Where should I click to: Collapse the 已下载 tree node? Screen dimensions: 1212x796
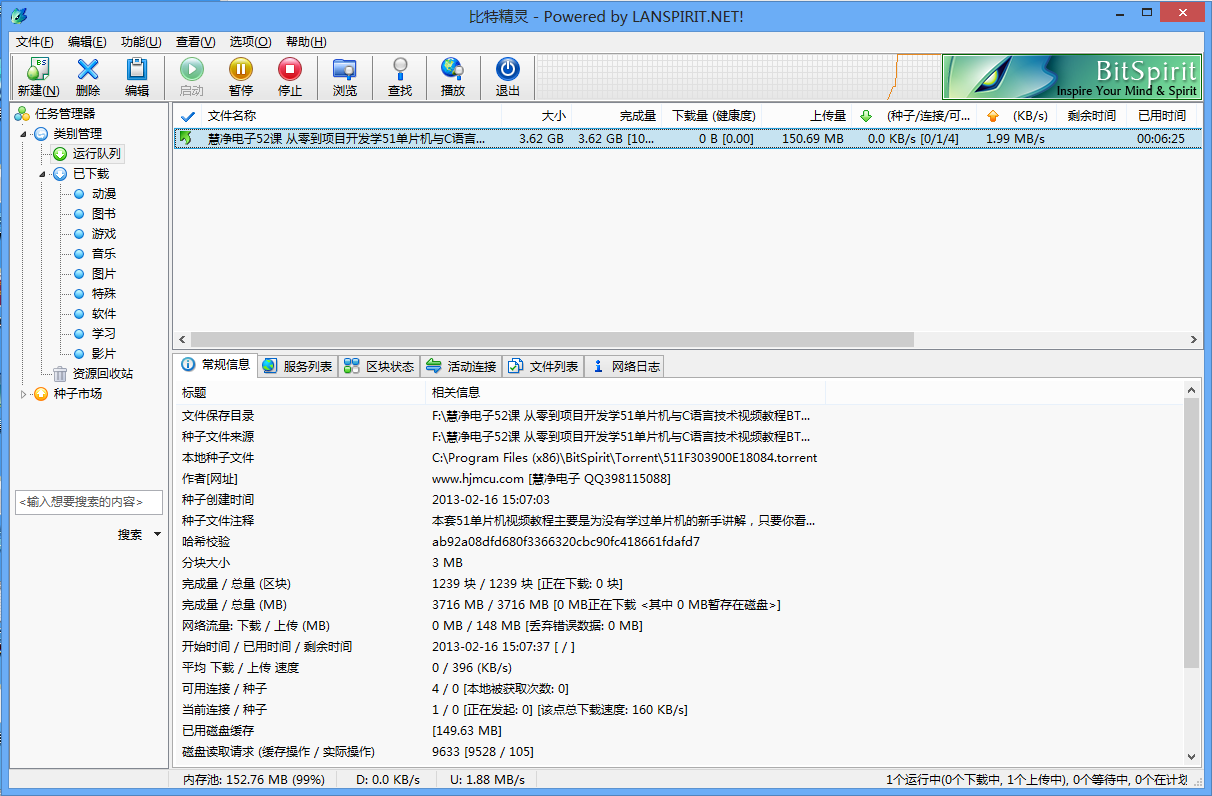43,174
